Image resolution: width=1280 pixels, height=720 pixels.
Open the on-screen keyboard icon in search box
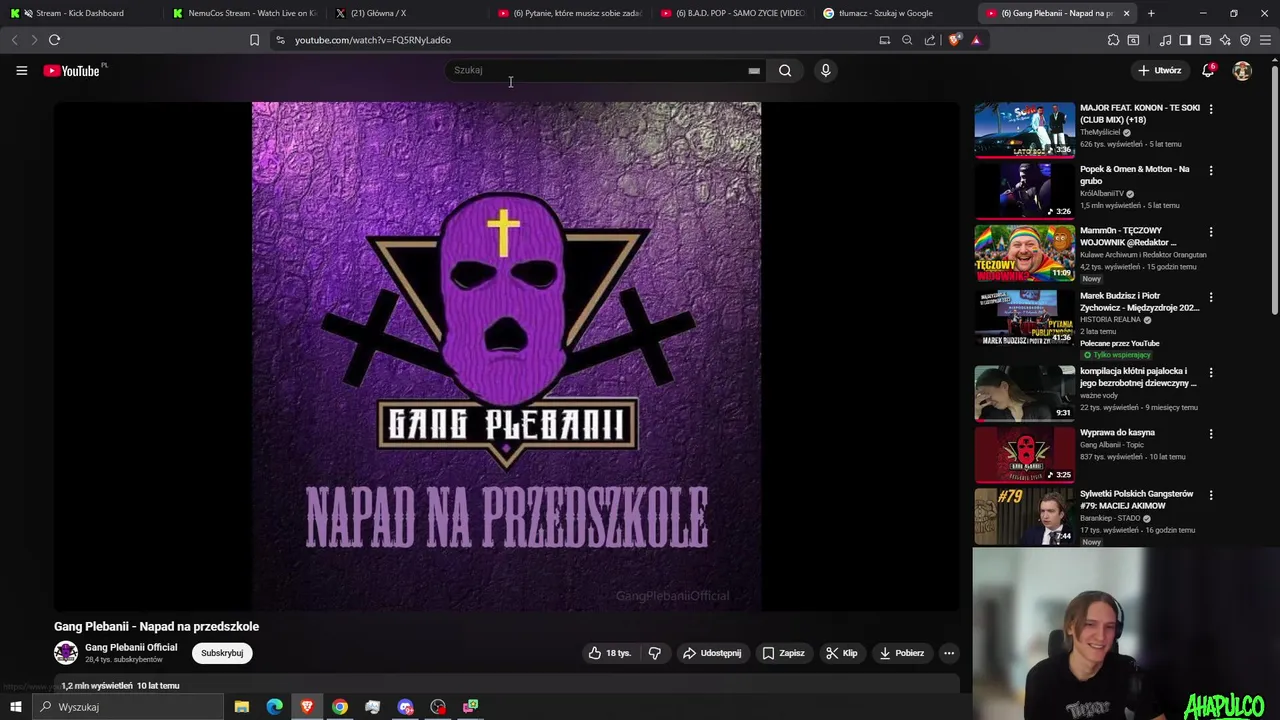754,71
